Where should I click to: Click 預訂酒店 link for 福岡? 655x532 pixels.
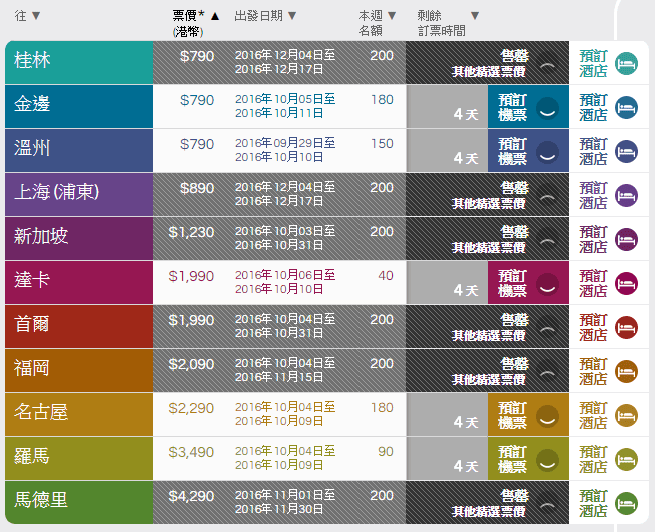coord(593,371)
